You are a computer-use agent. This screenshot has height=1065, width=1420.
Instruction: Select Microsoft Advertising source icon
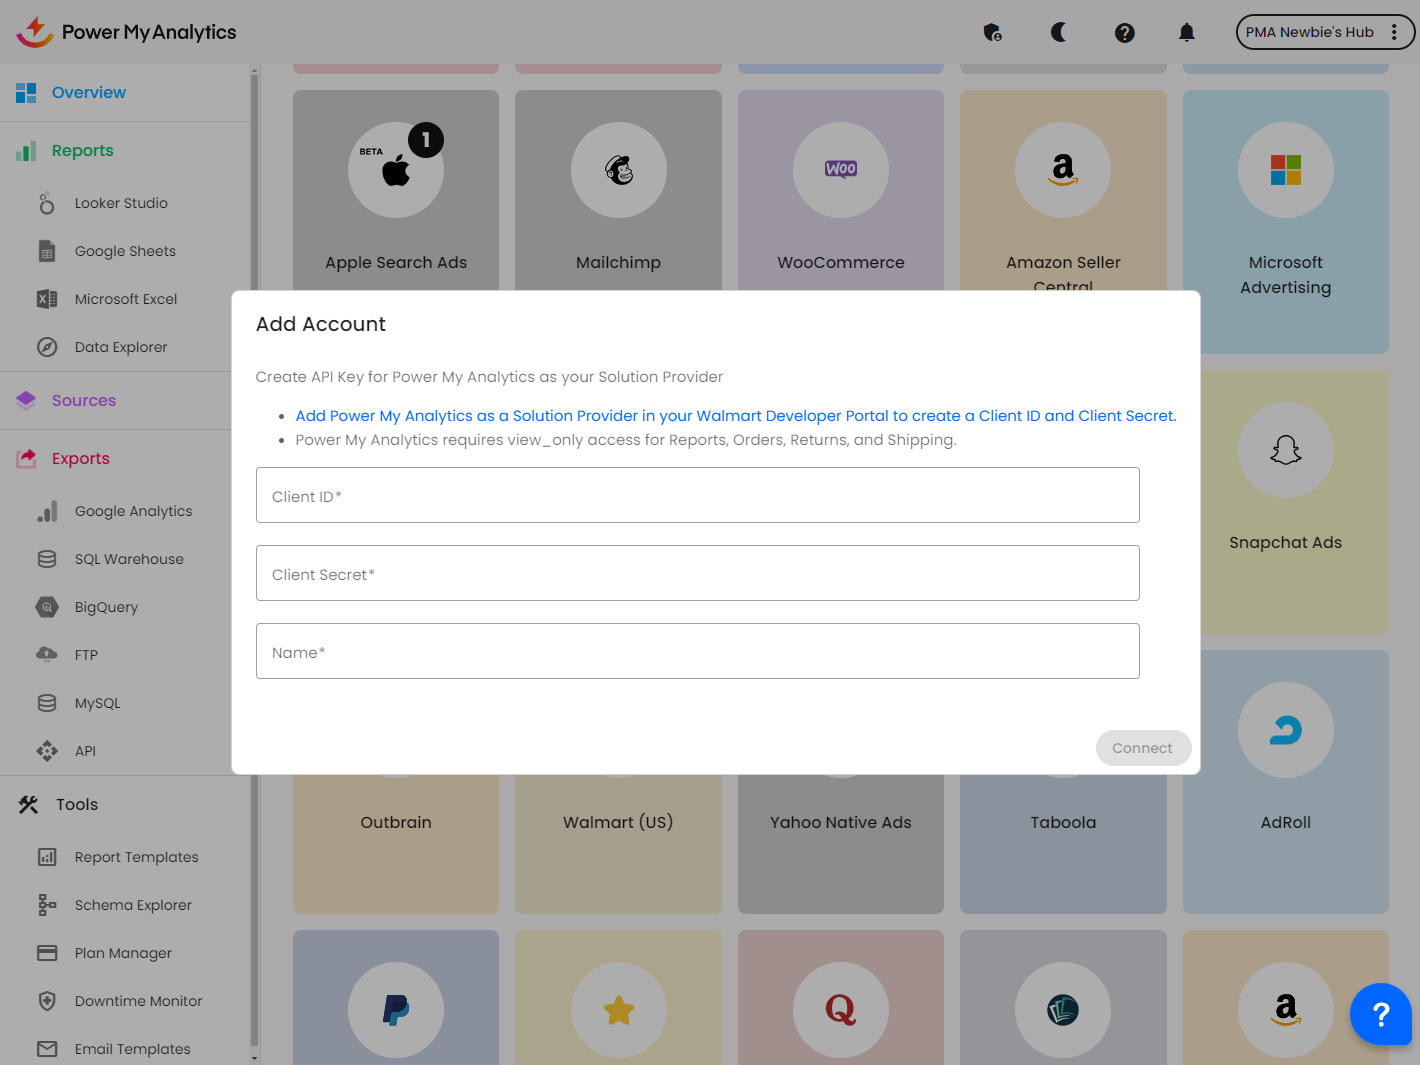(x=1285, y=170)
